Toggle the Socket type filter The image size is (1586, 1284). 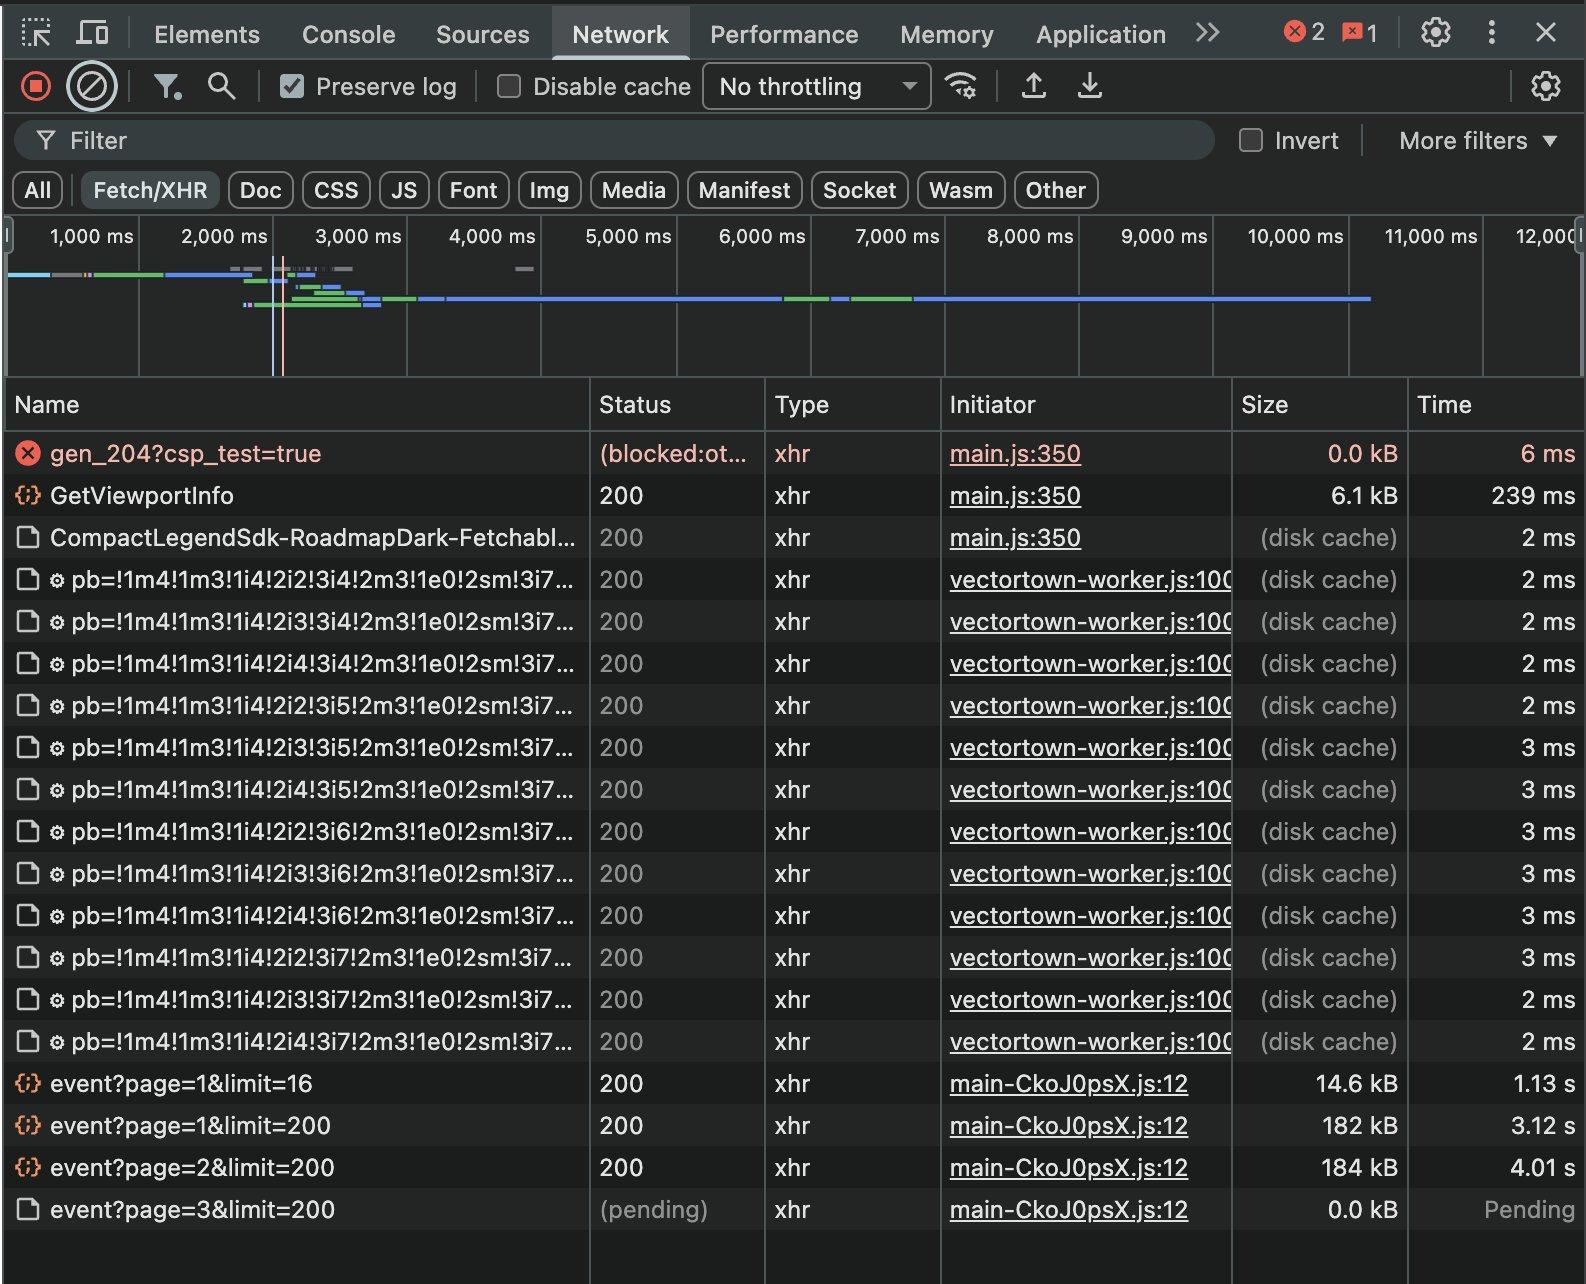(x=859, y=191)
